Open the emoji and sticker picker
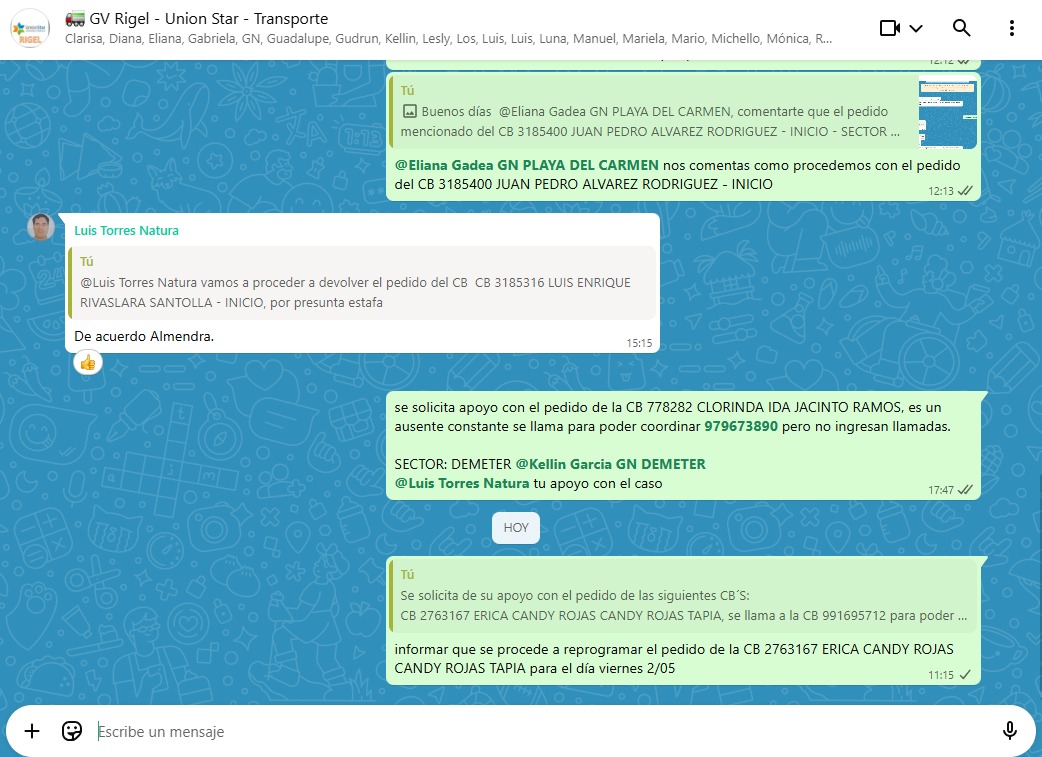 point(72,731)
